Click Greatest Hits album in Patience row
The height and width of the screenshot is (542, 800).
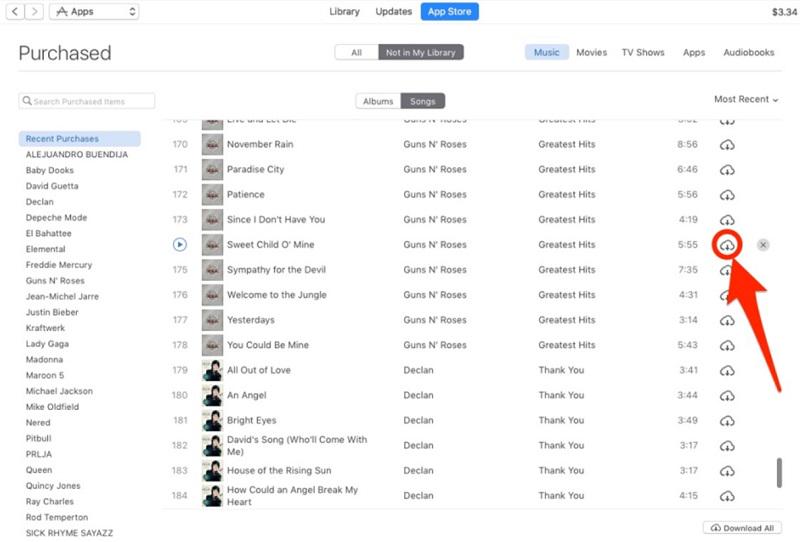pos(567,194)
